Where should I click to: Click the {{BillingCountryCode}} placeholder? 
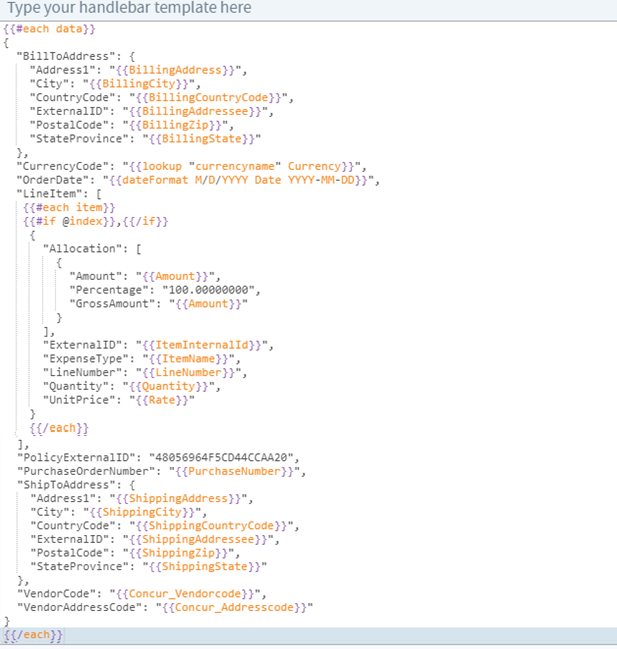208,97
